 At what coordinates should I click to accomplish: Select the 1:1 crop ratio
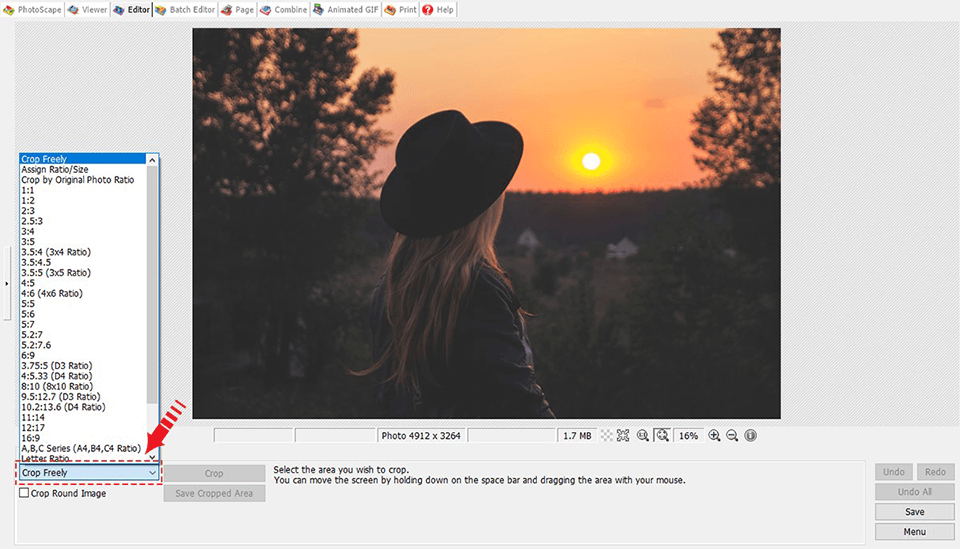coord(83,190)
